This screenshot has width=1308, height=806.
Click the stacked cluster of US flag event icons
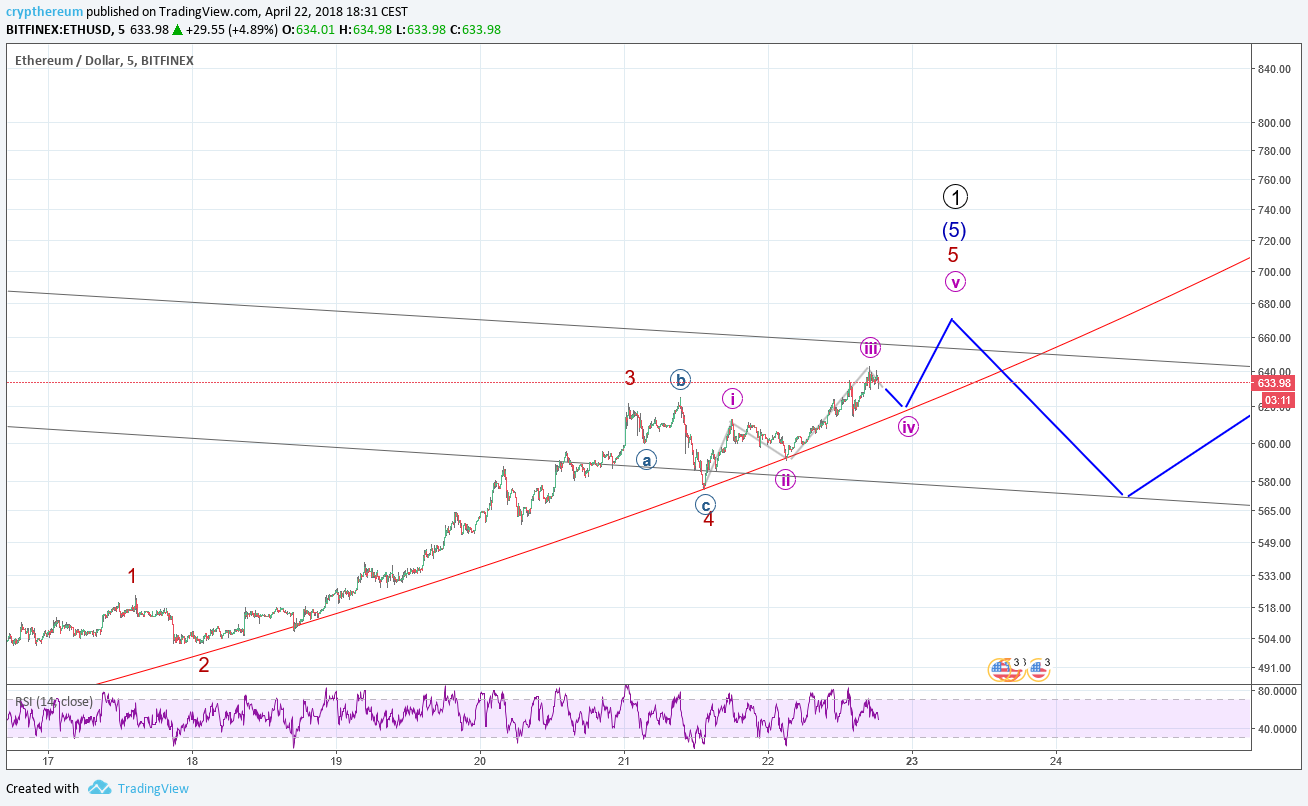pos(1006,670)
